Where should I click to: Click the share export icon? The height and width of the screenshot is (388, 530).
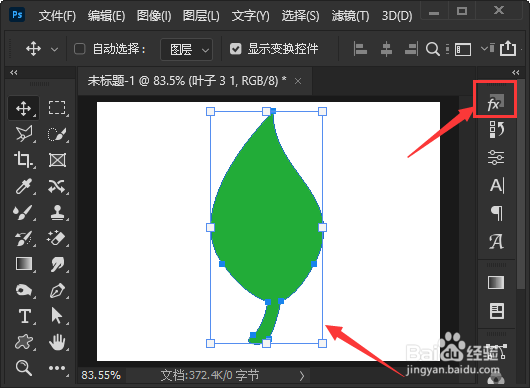click(508, 48)
